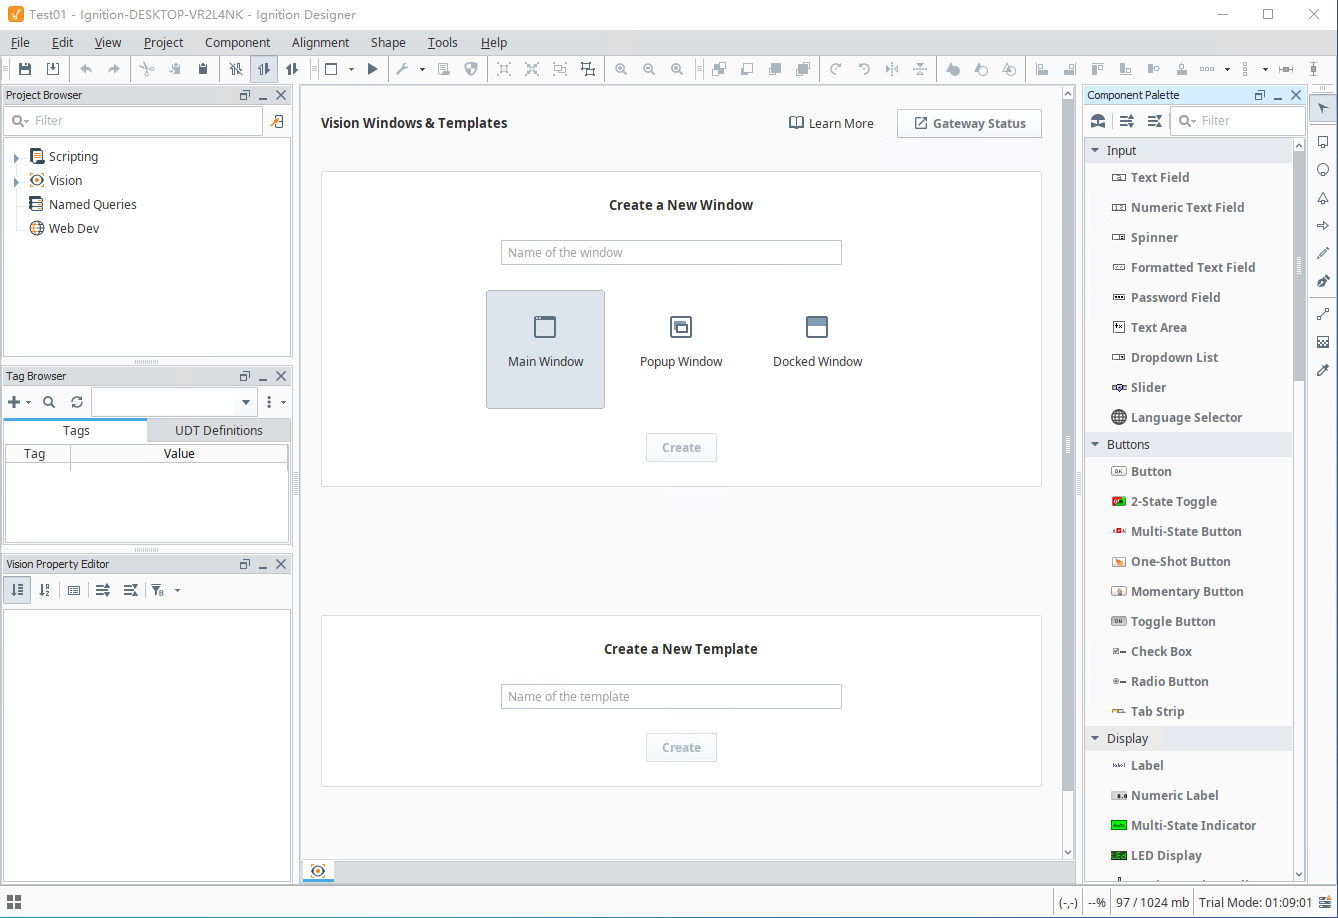Click the Tag Browser search magnifier icon
1338x918 pixels.
point(49,402)
